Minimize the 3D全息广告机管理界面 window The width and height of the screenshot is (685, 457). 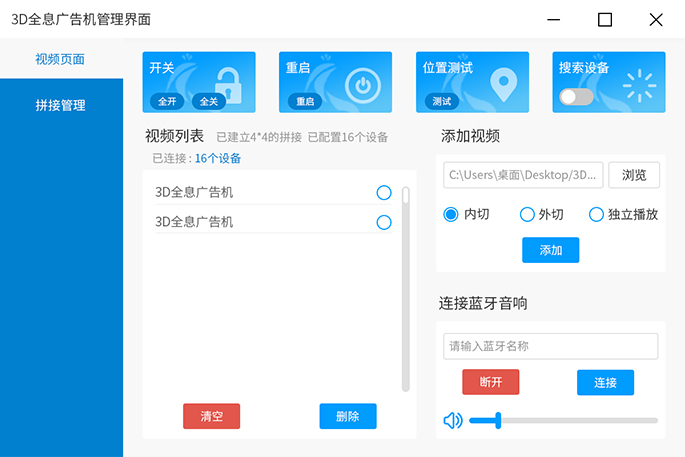554,20
